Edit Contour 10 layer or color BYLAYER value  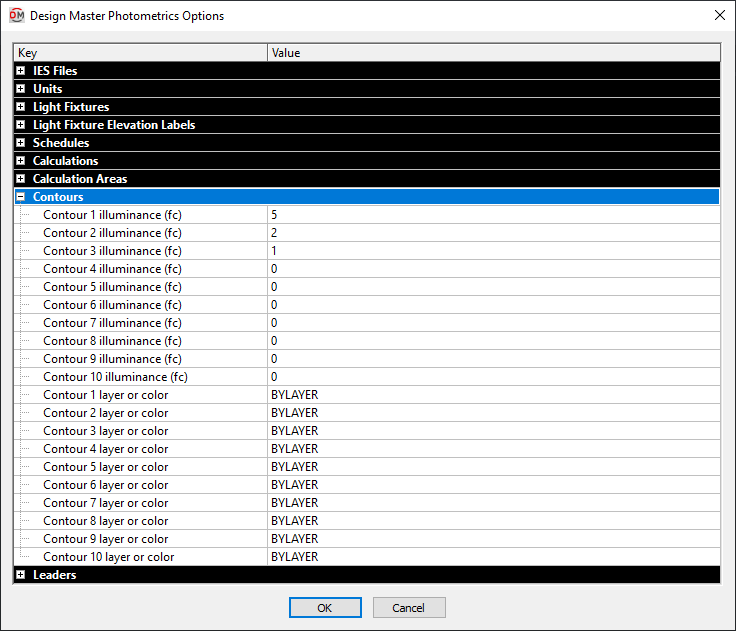click(x=494, y=557)
